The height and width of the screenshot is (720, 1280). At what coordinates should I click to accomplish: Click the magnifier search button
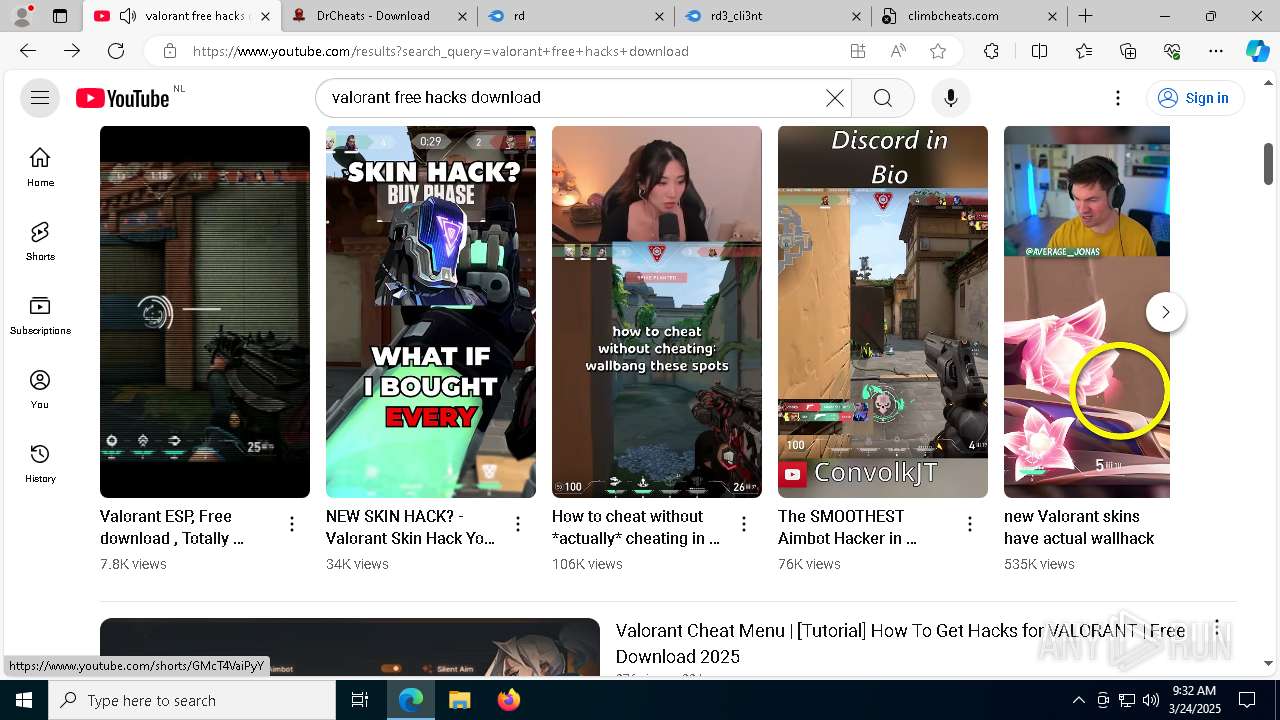click(x=882, y=98)
